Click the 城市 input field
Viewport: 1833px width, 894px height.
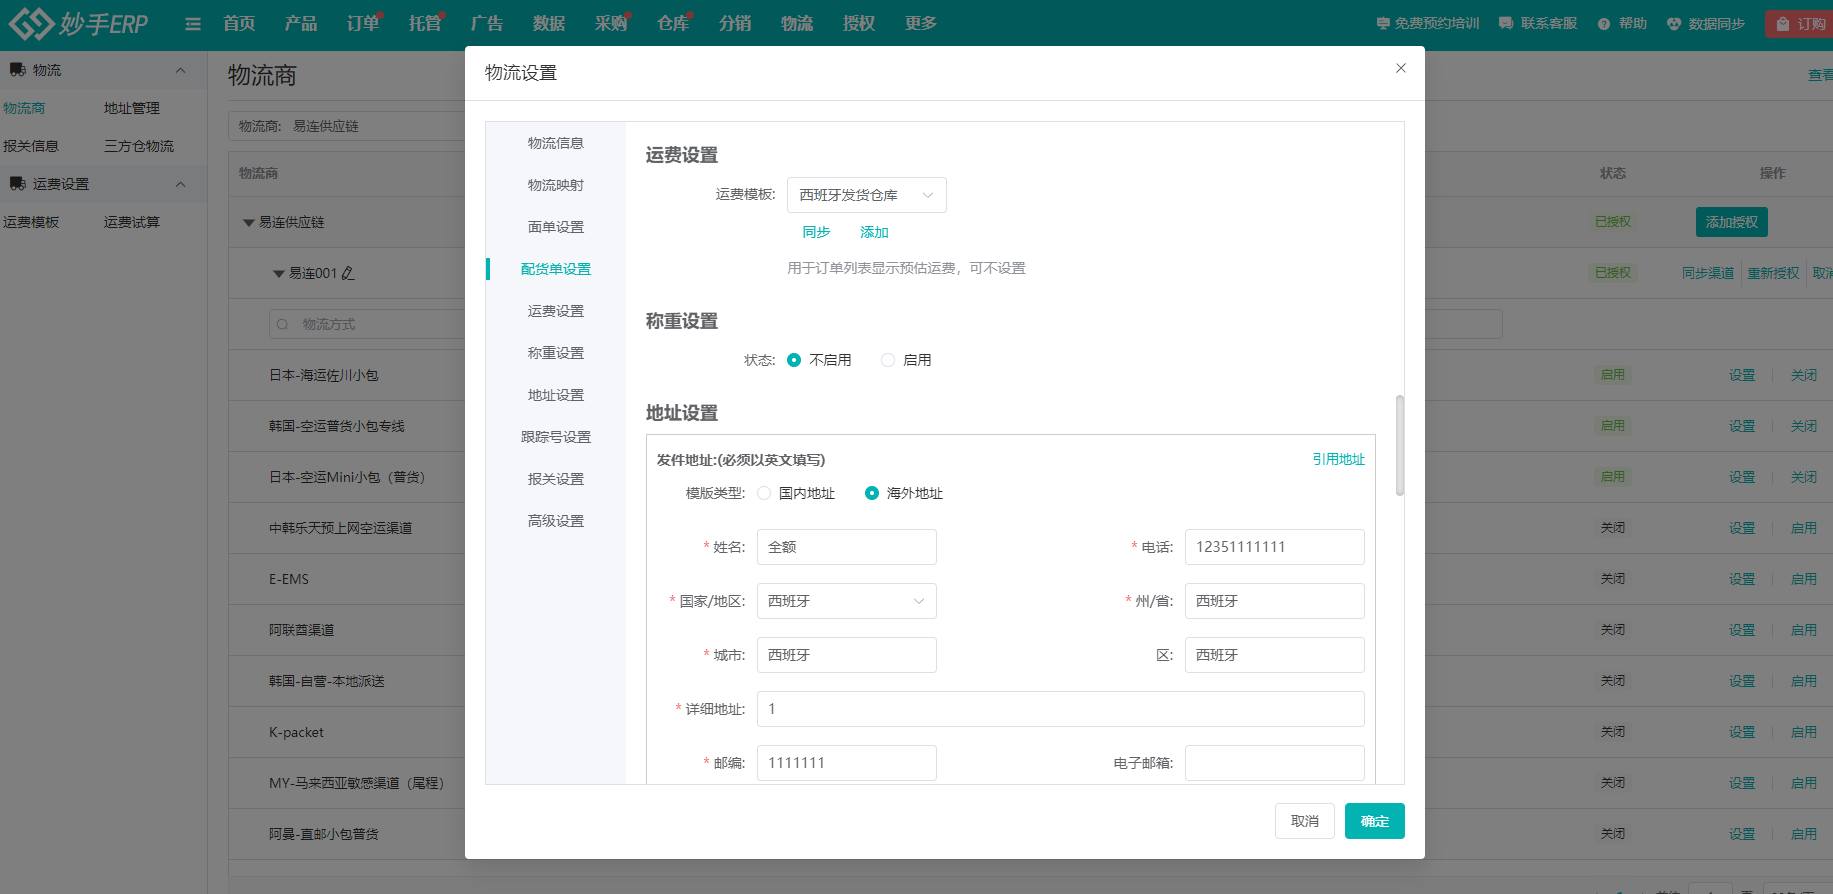(x=847, y=655)
